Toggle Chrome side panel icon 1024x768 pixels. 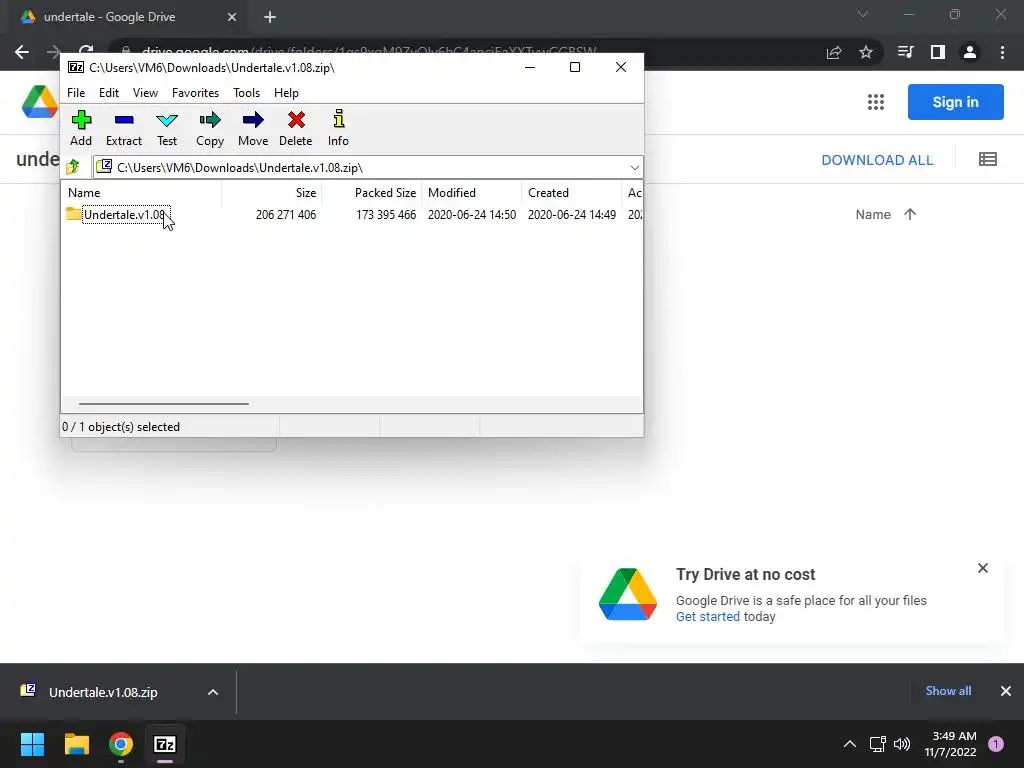(x=938, y=52)
